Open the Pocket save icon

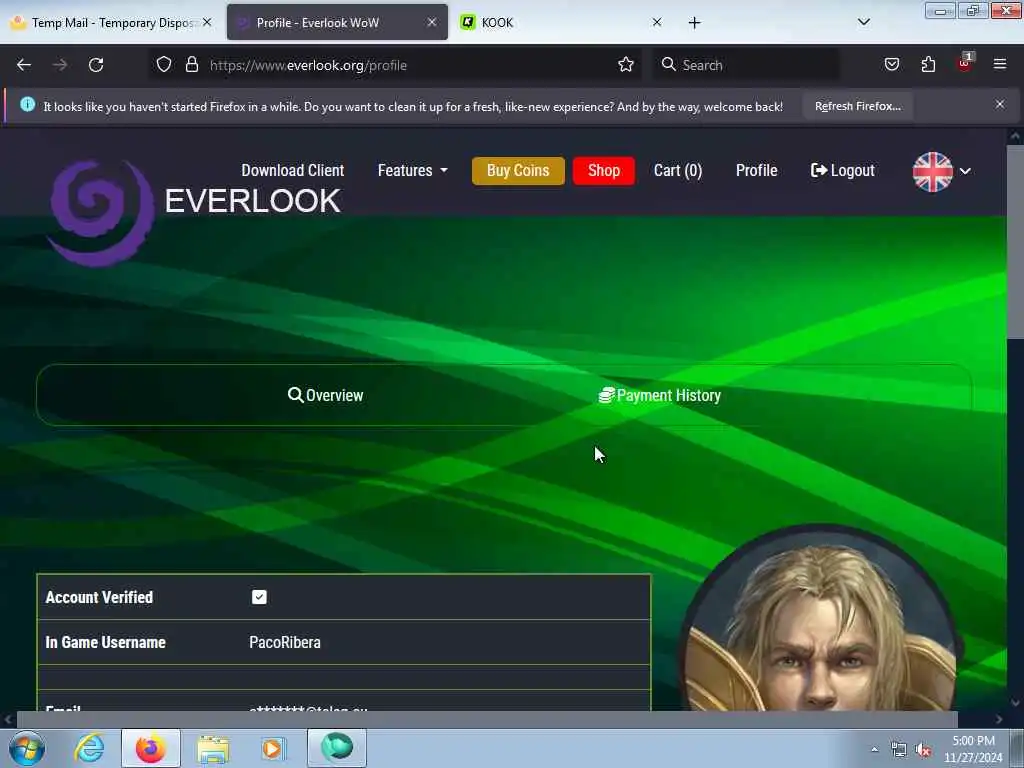[x=891, y=65]
